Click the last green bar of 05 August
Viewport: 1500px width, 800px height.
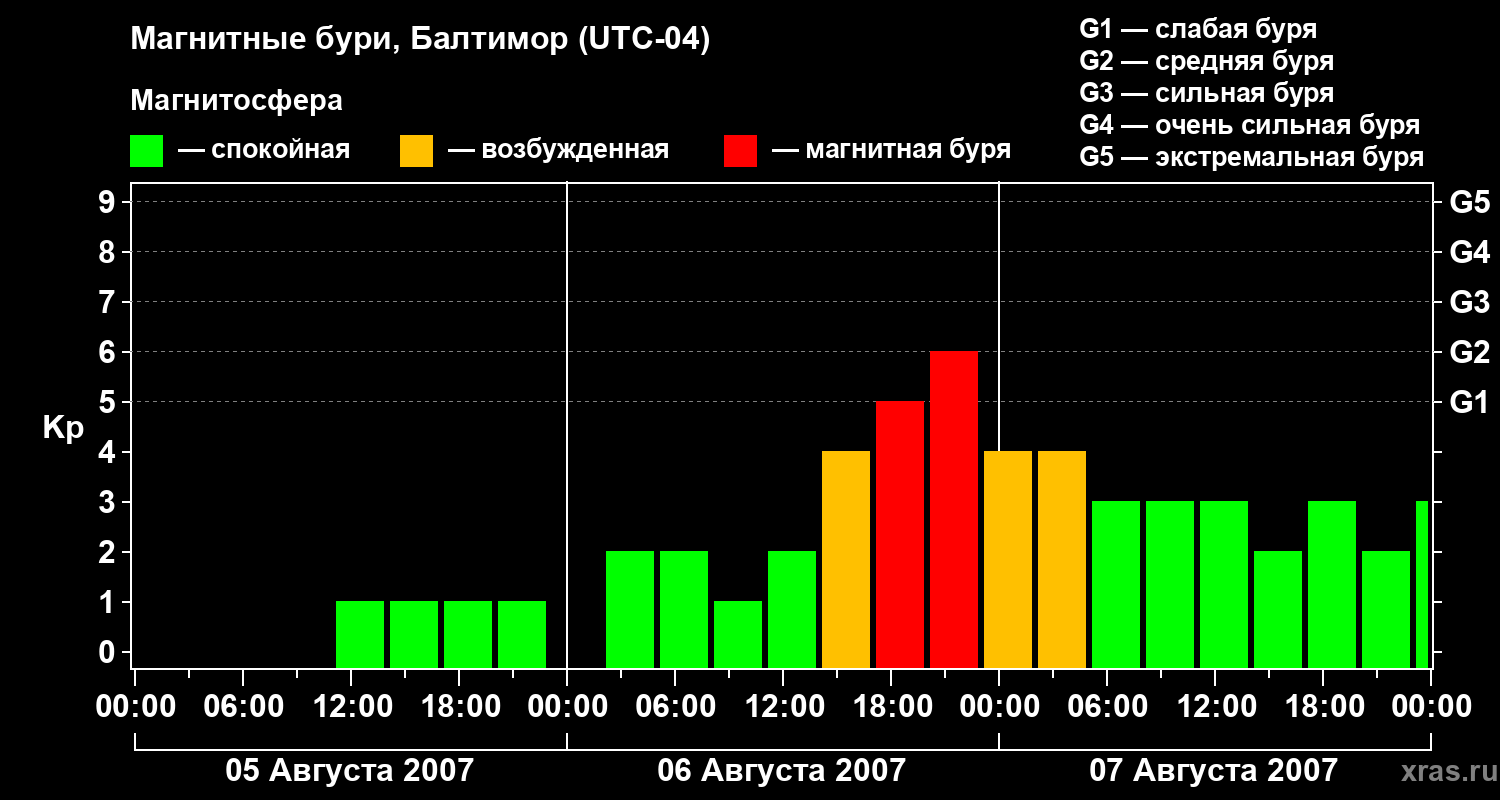coord(522,635)
